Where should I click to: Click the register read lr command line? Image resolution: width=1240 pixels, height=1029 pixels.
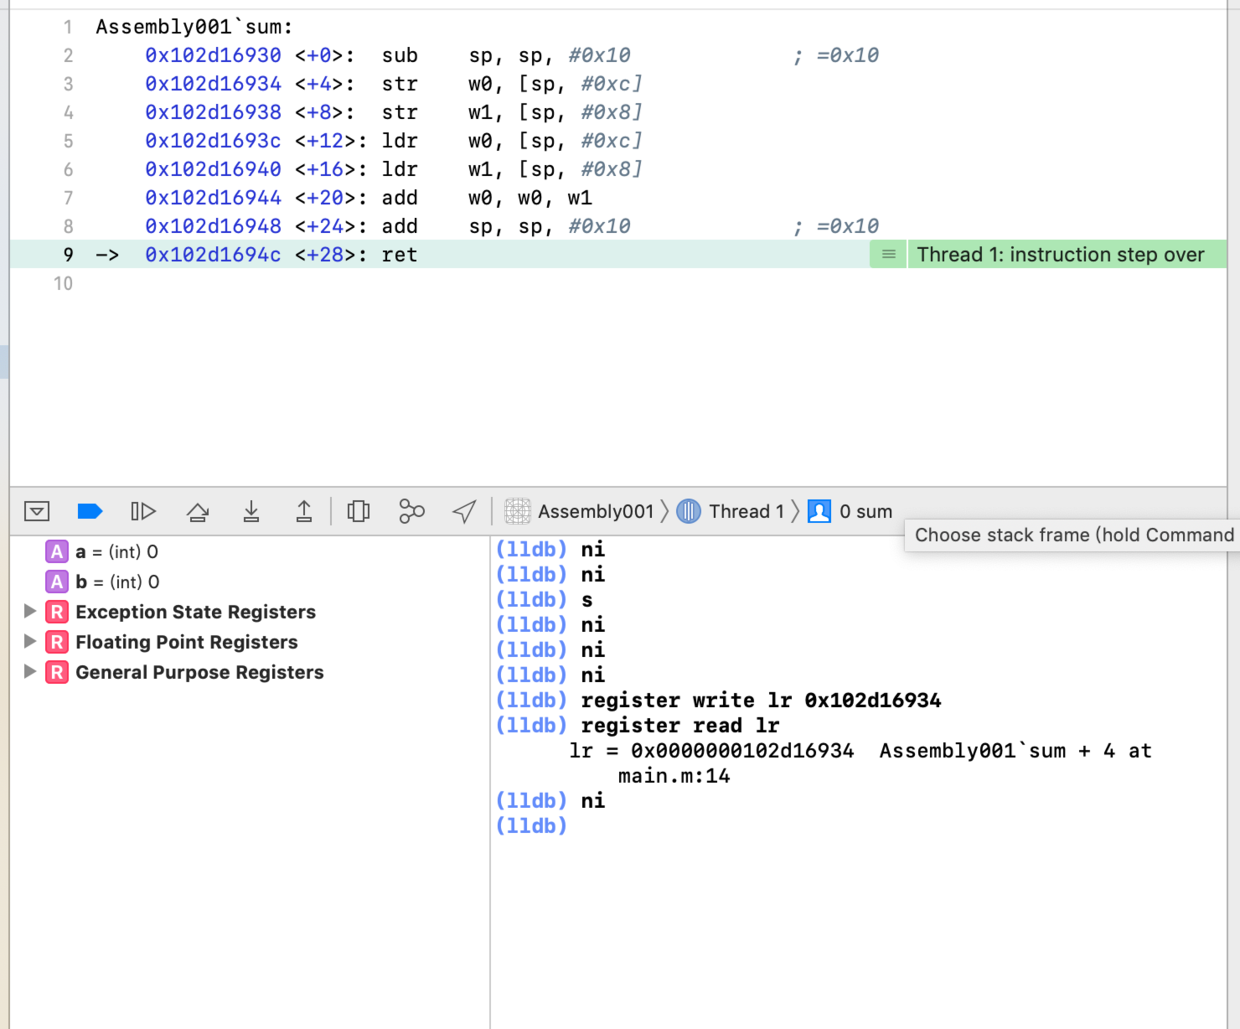click(x=637, y=725)
